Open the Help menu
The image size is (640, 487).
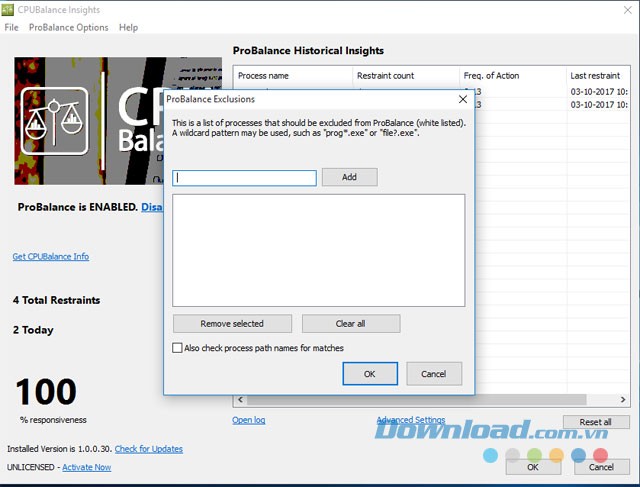(128, 27)
